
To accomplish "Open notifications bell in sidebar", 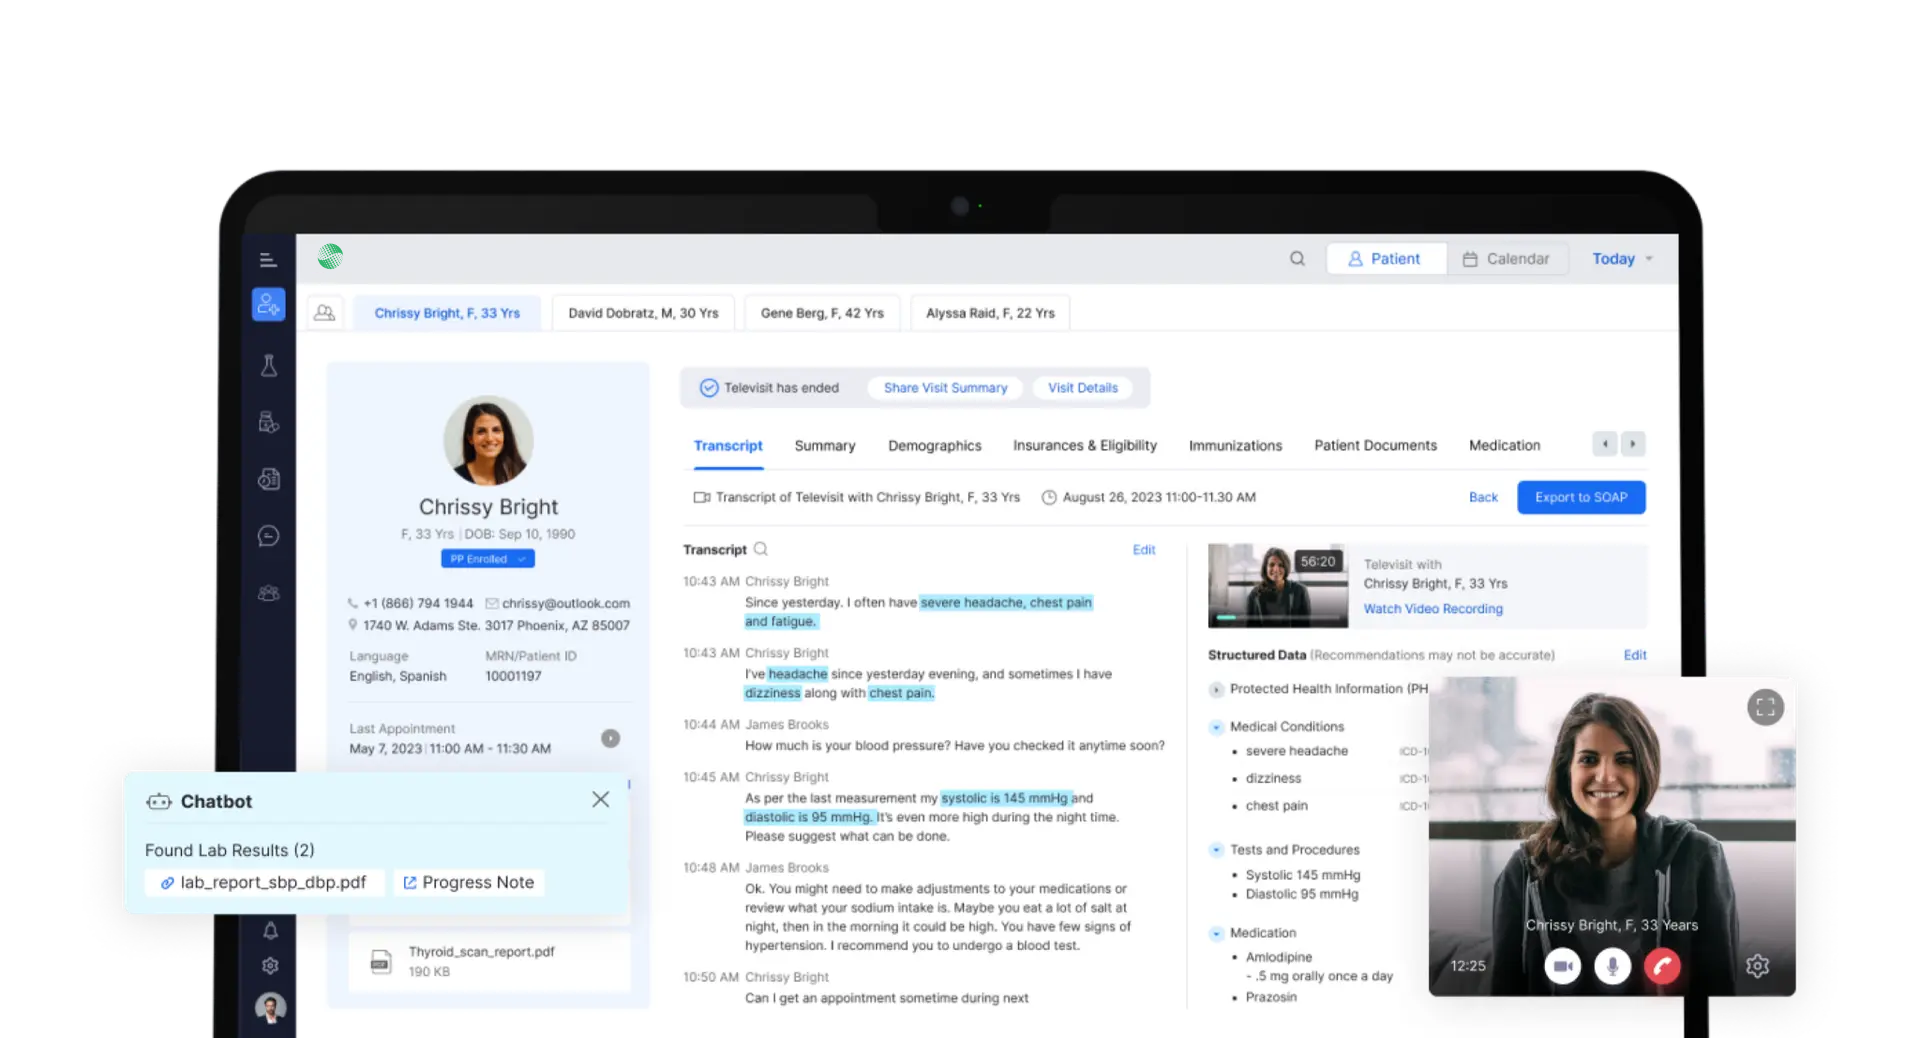I will tap(270, 931).
